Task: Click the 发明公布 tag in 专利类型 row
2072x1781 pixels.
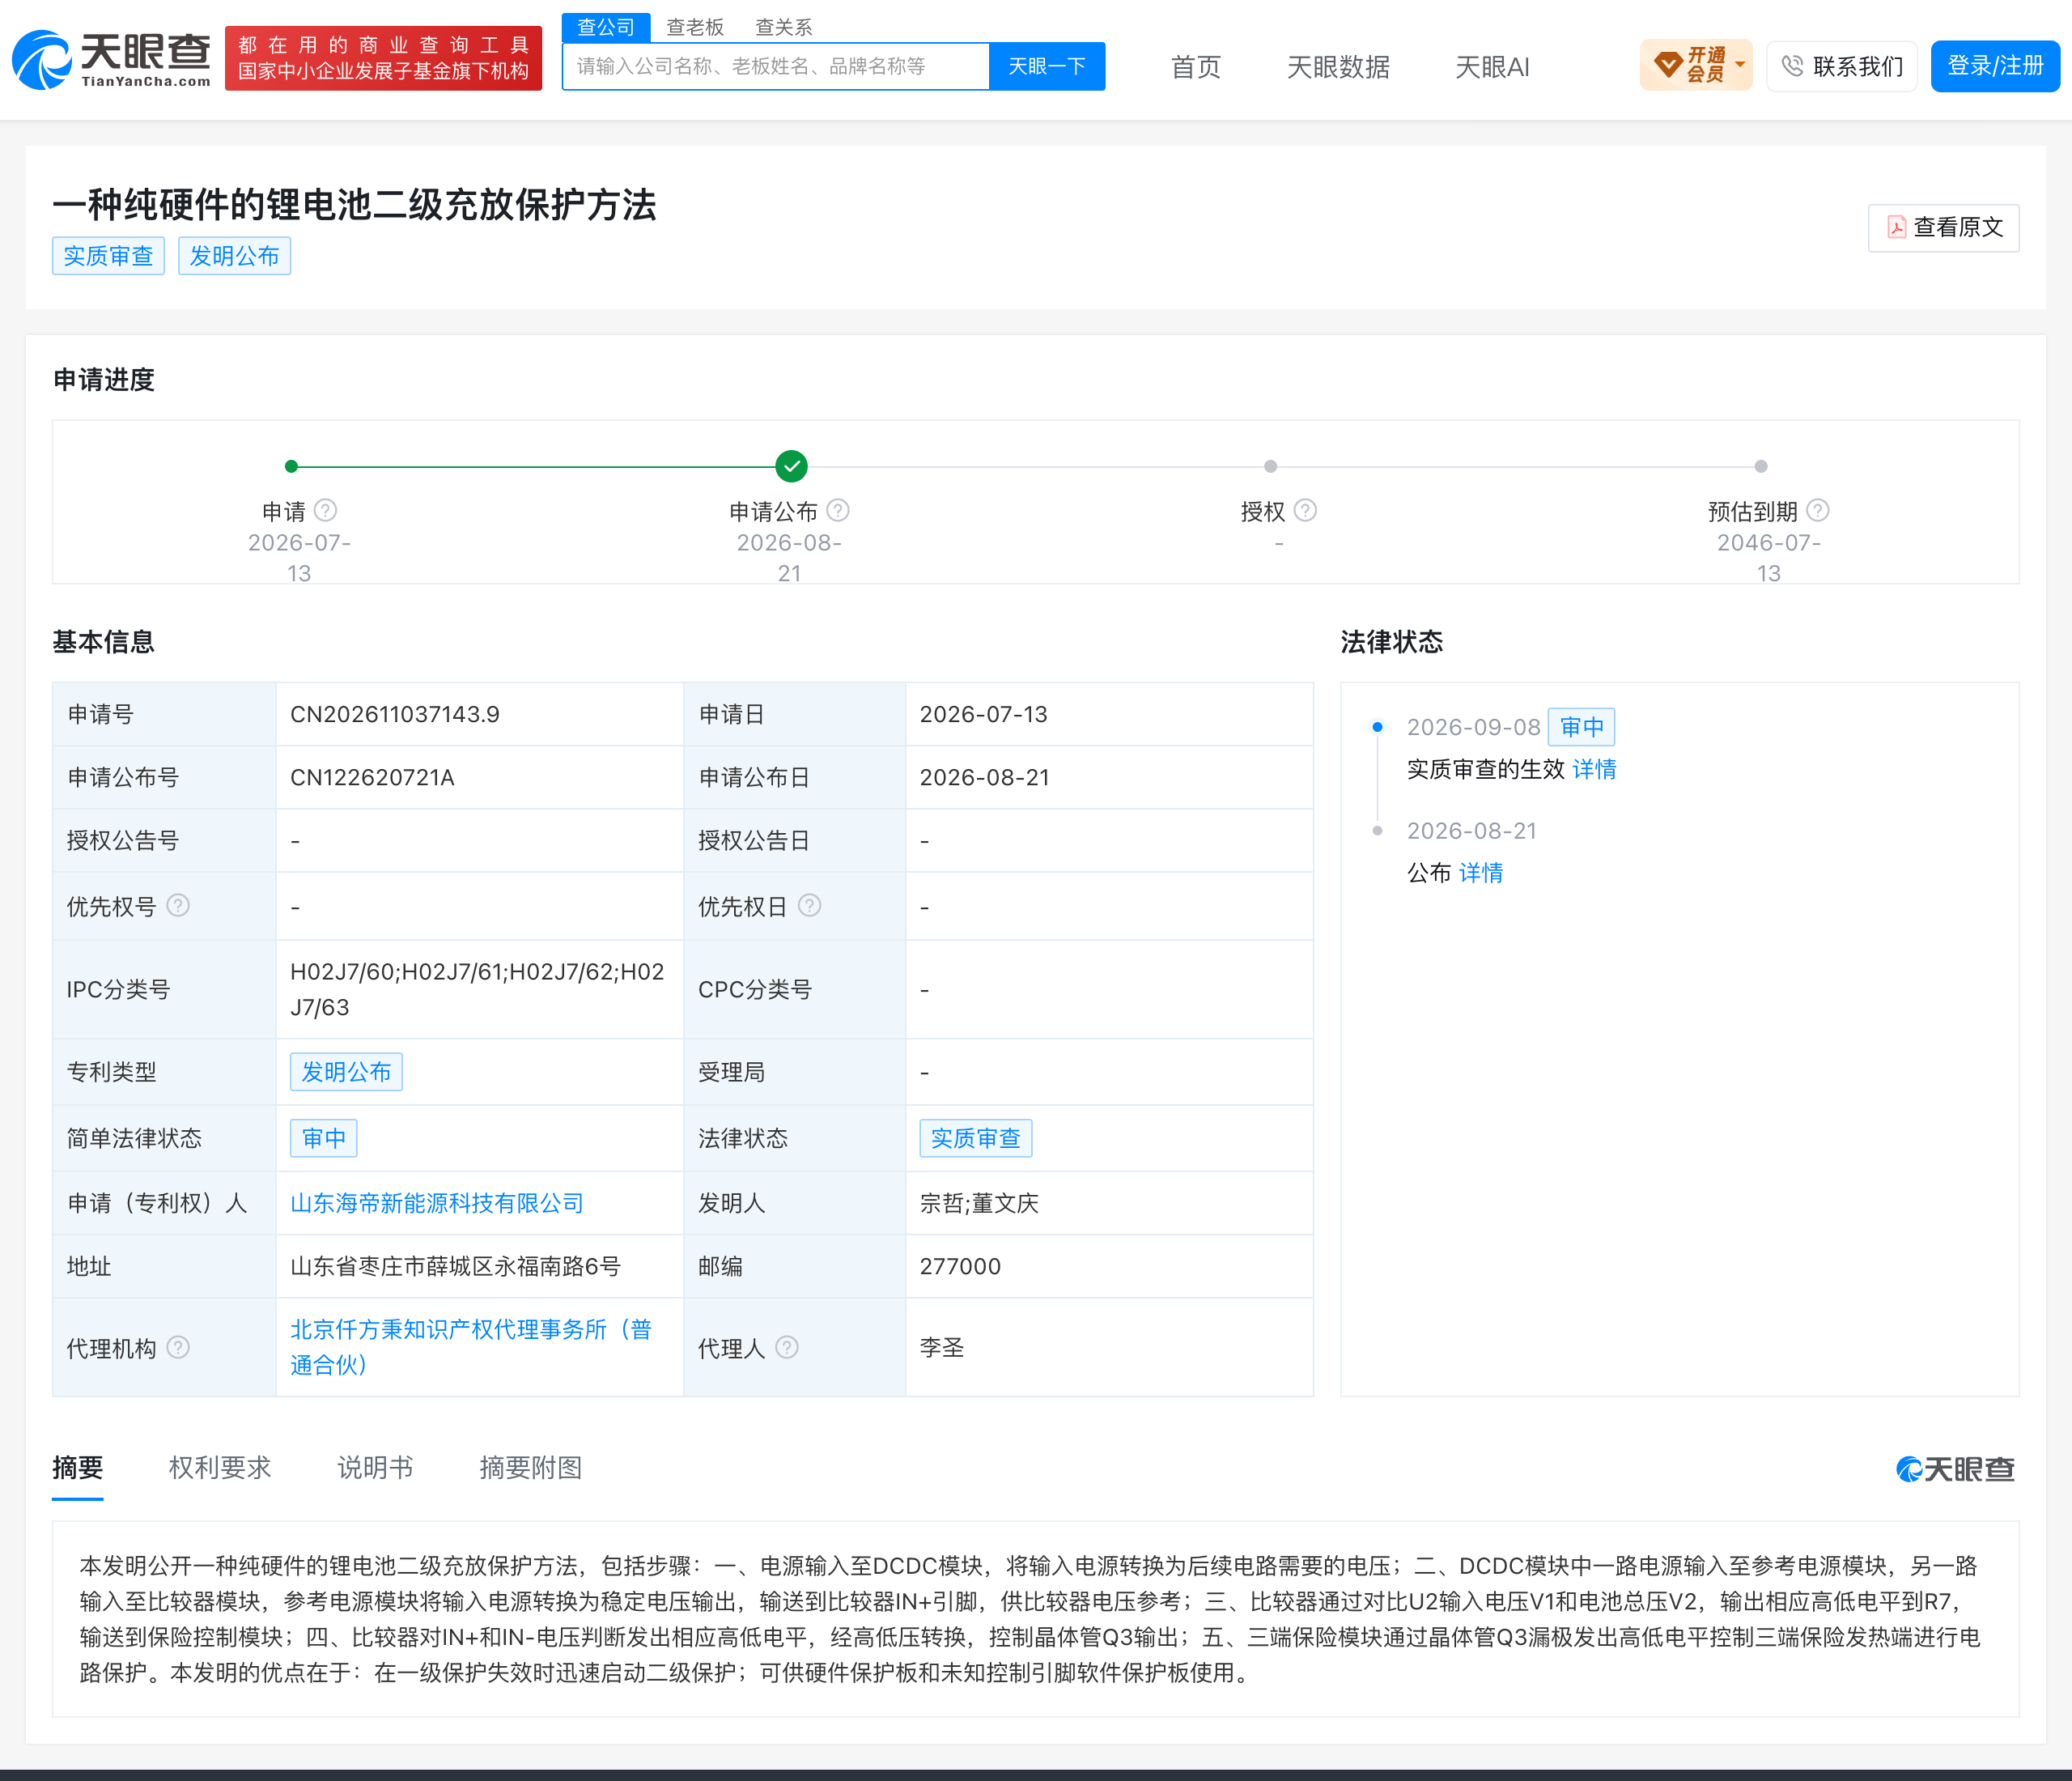Action: pyautogui.click(x=346, y=1072)
